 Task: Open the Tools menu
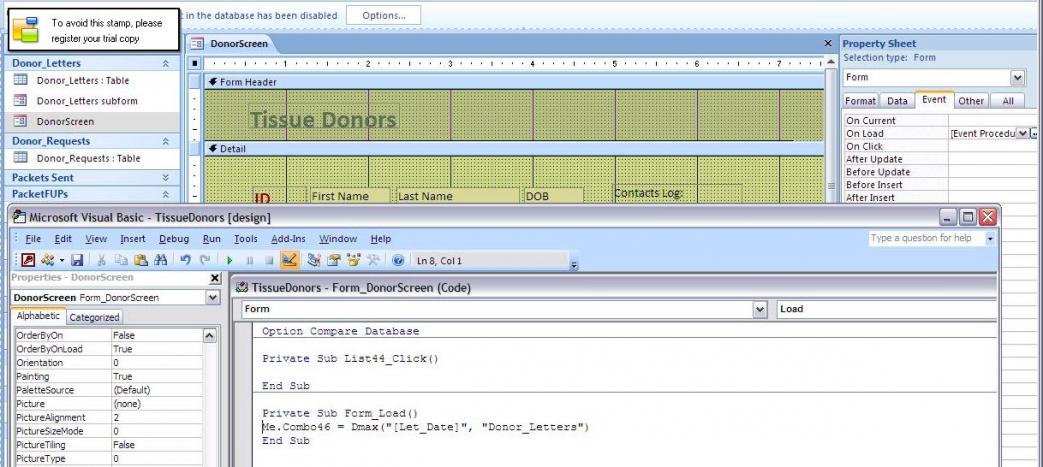[246, 239]
